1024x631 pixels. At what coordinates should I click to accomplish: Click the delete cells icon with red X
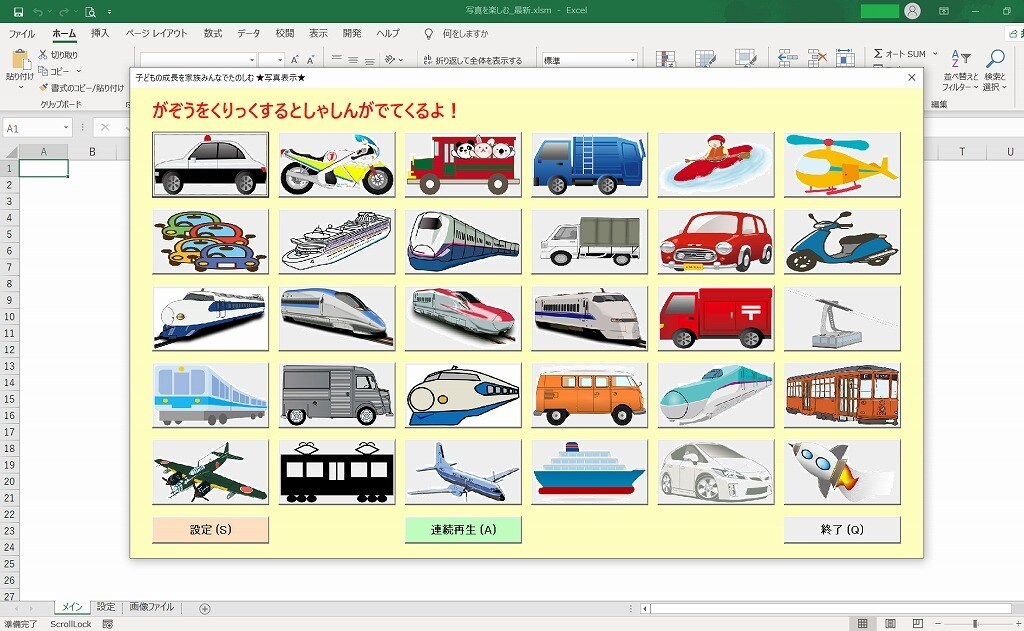[x=817, y=59]
